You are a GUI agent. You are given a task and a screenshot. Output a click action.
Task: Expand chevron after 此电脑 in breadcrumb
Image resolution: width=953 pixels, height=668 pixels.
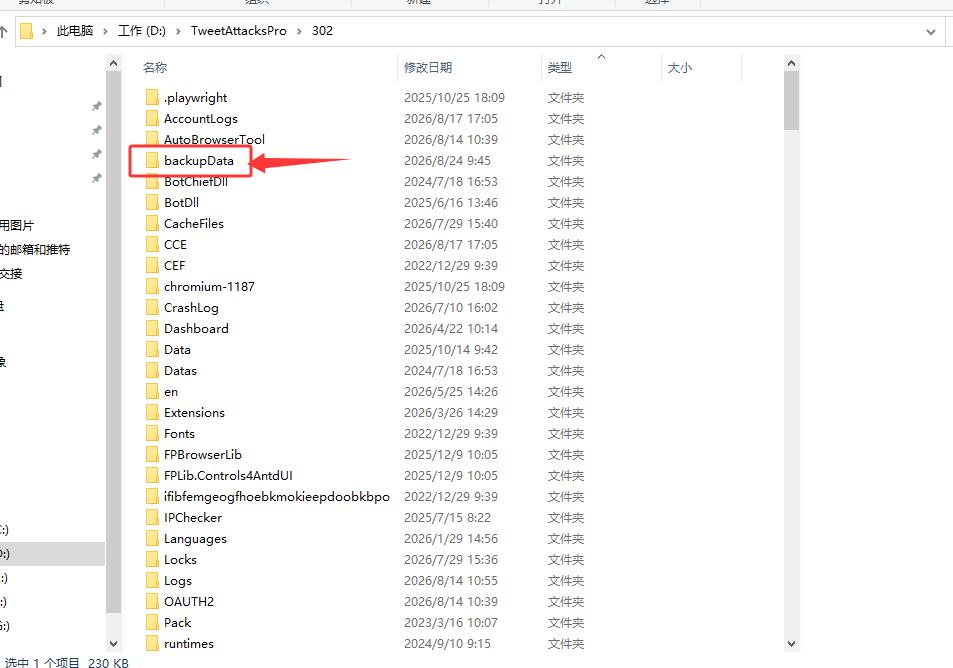click(x=105, y=31)
